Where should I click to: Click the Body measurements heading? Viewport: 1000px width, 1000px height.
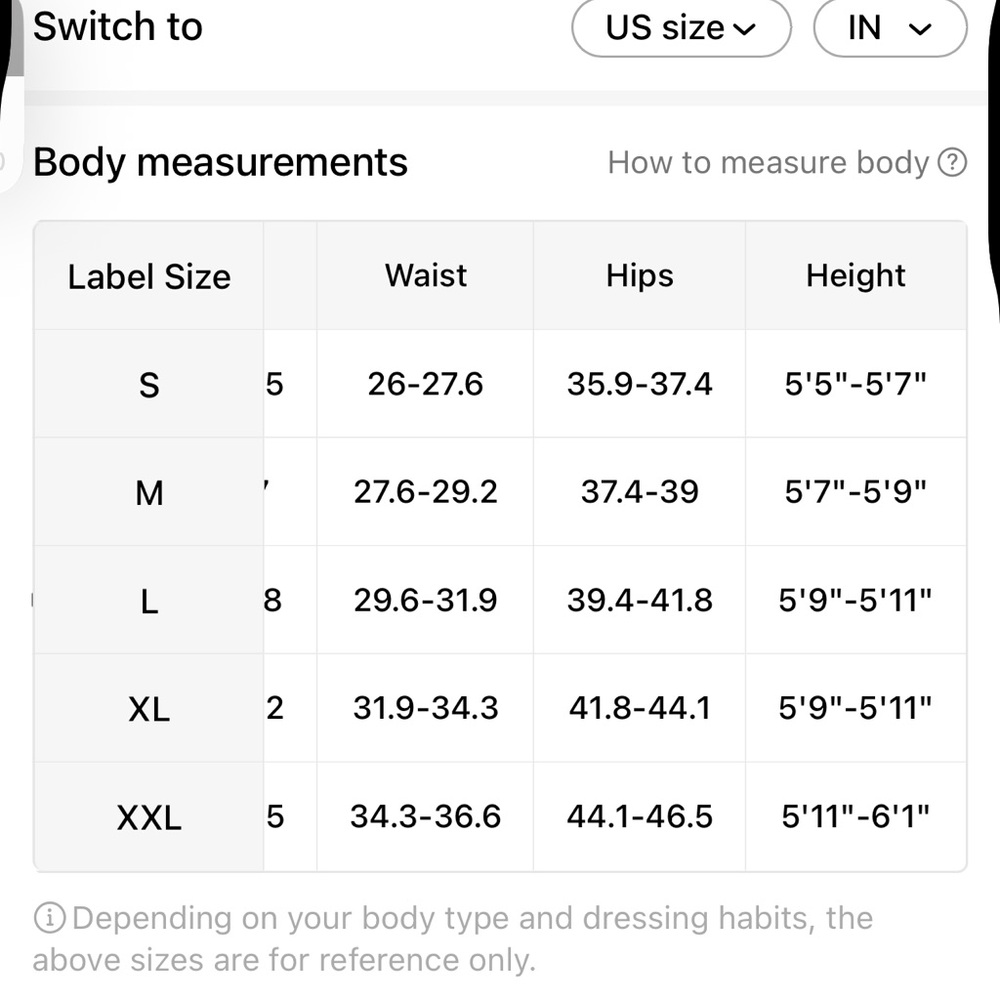(x=220, y=162)
